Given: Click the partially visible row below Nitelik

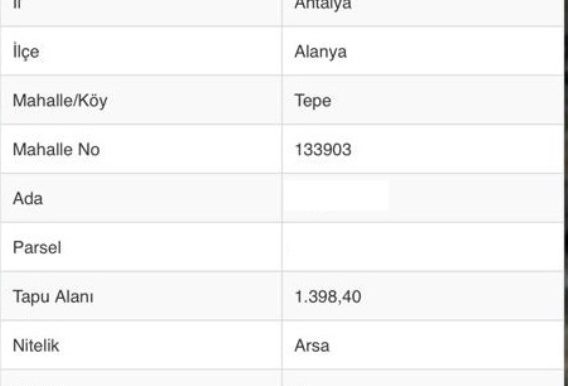Looking at the screenshot, I should point(282,378).
